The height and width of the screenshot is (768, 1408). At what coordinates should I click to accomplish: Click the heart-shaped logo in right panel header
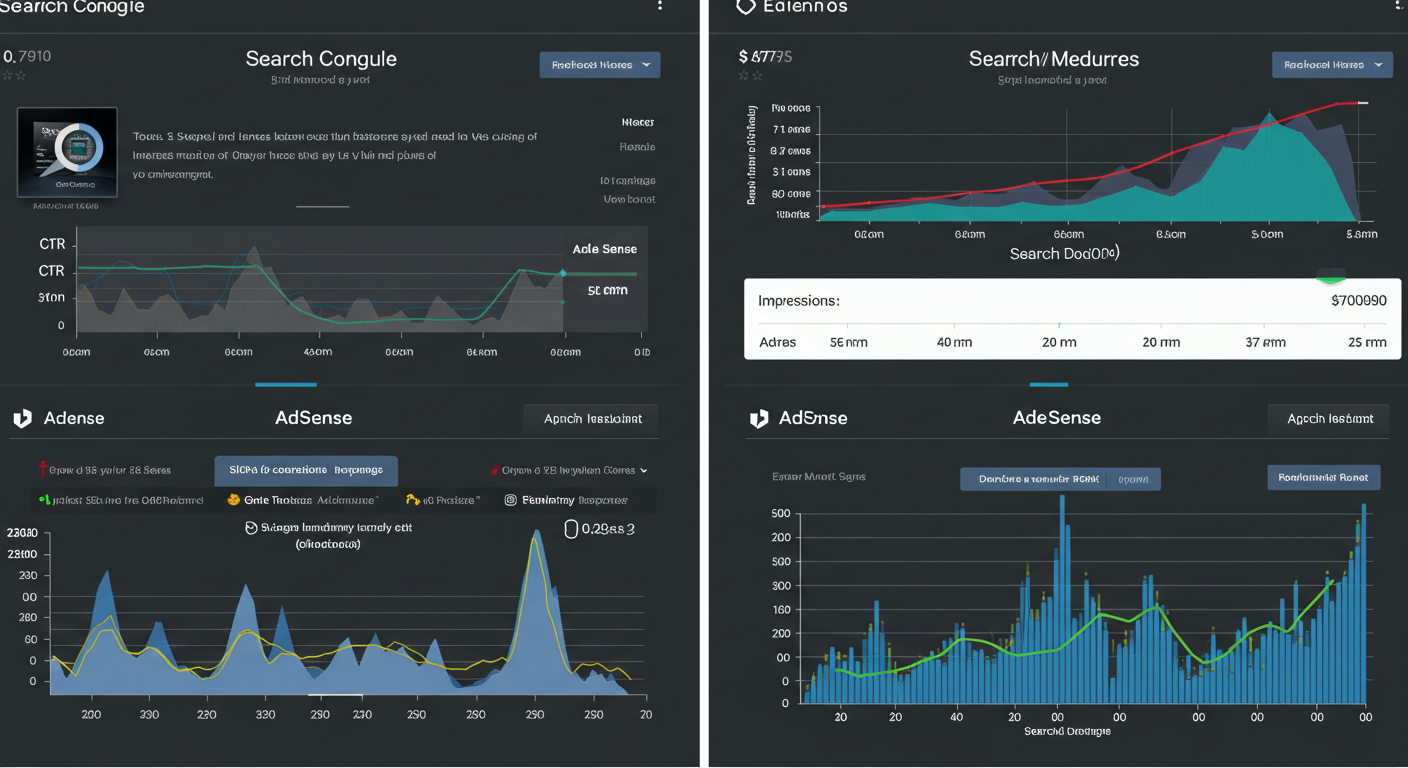click(x=745, y=6)
